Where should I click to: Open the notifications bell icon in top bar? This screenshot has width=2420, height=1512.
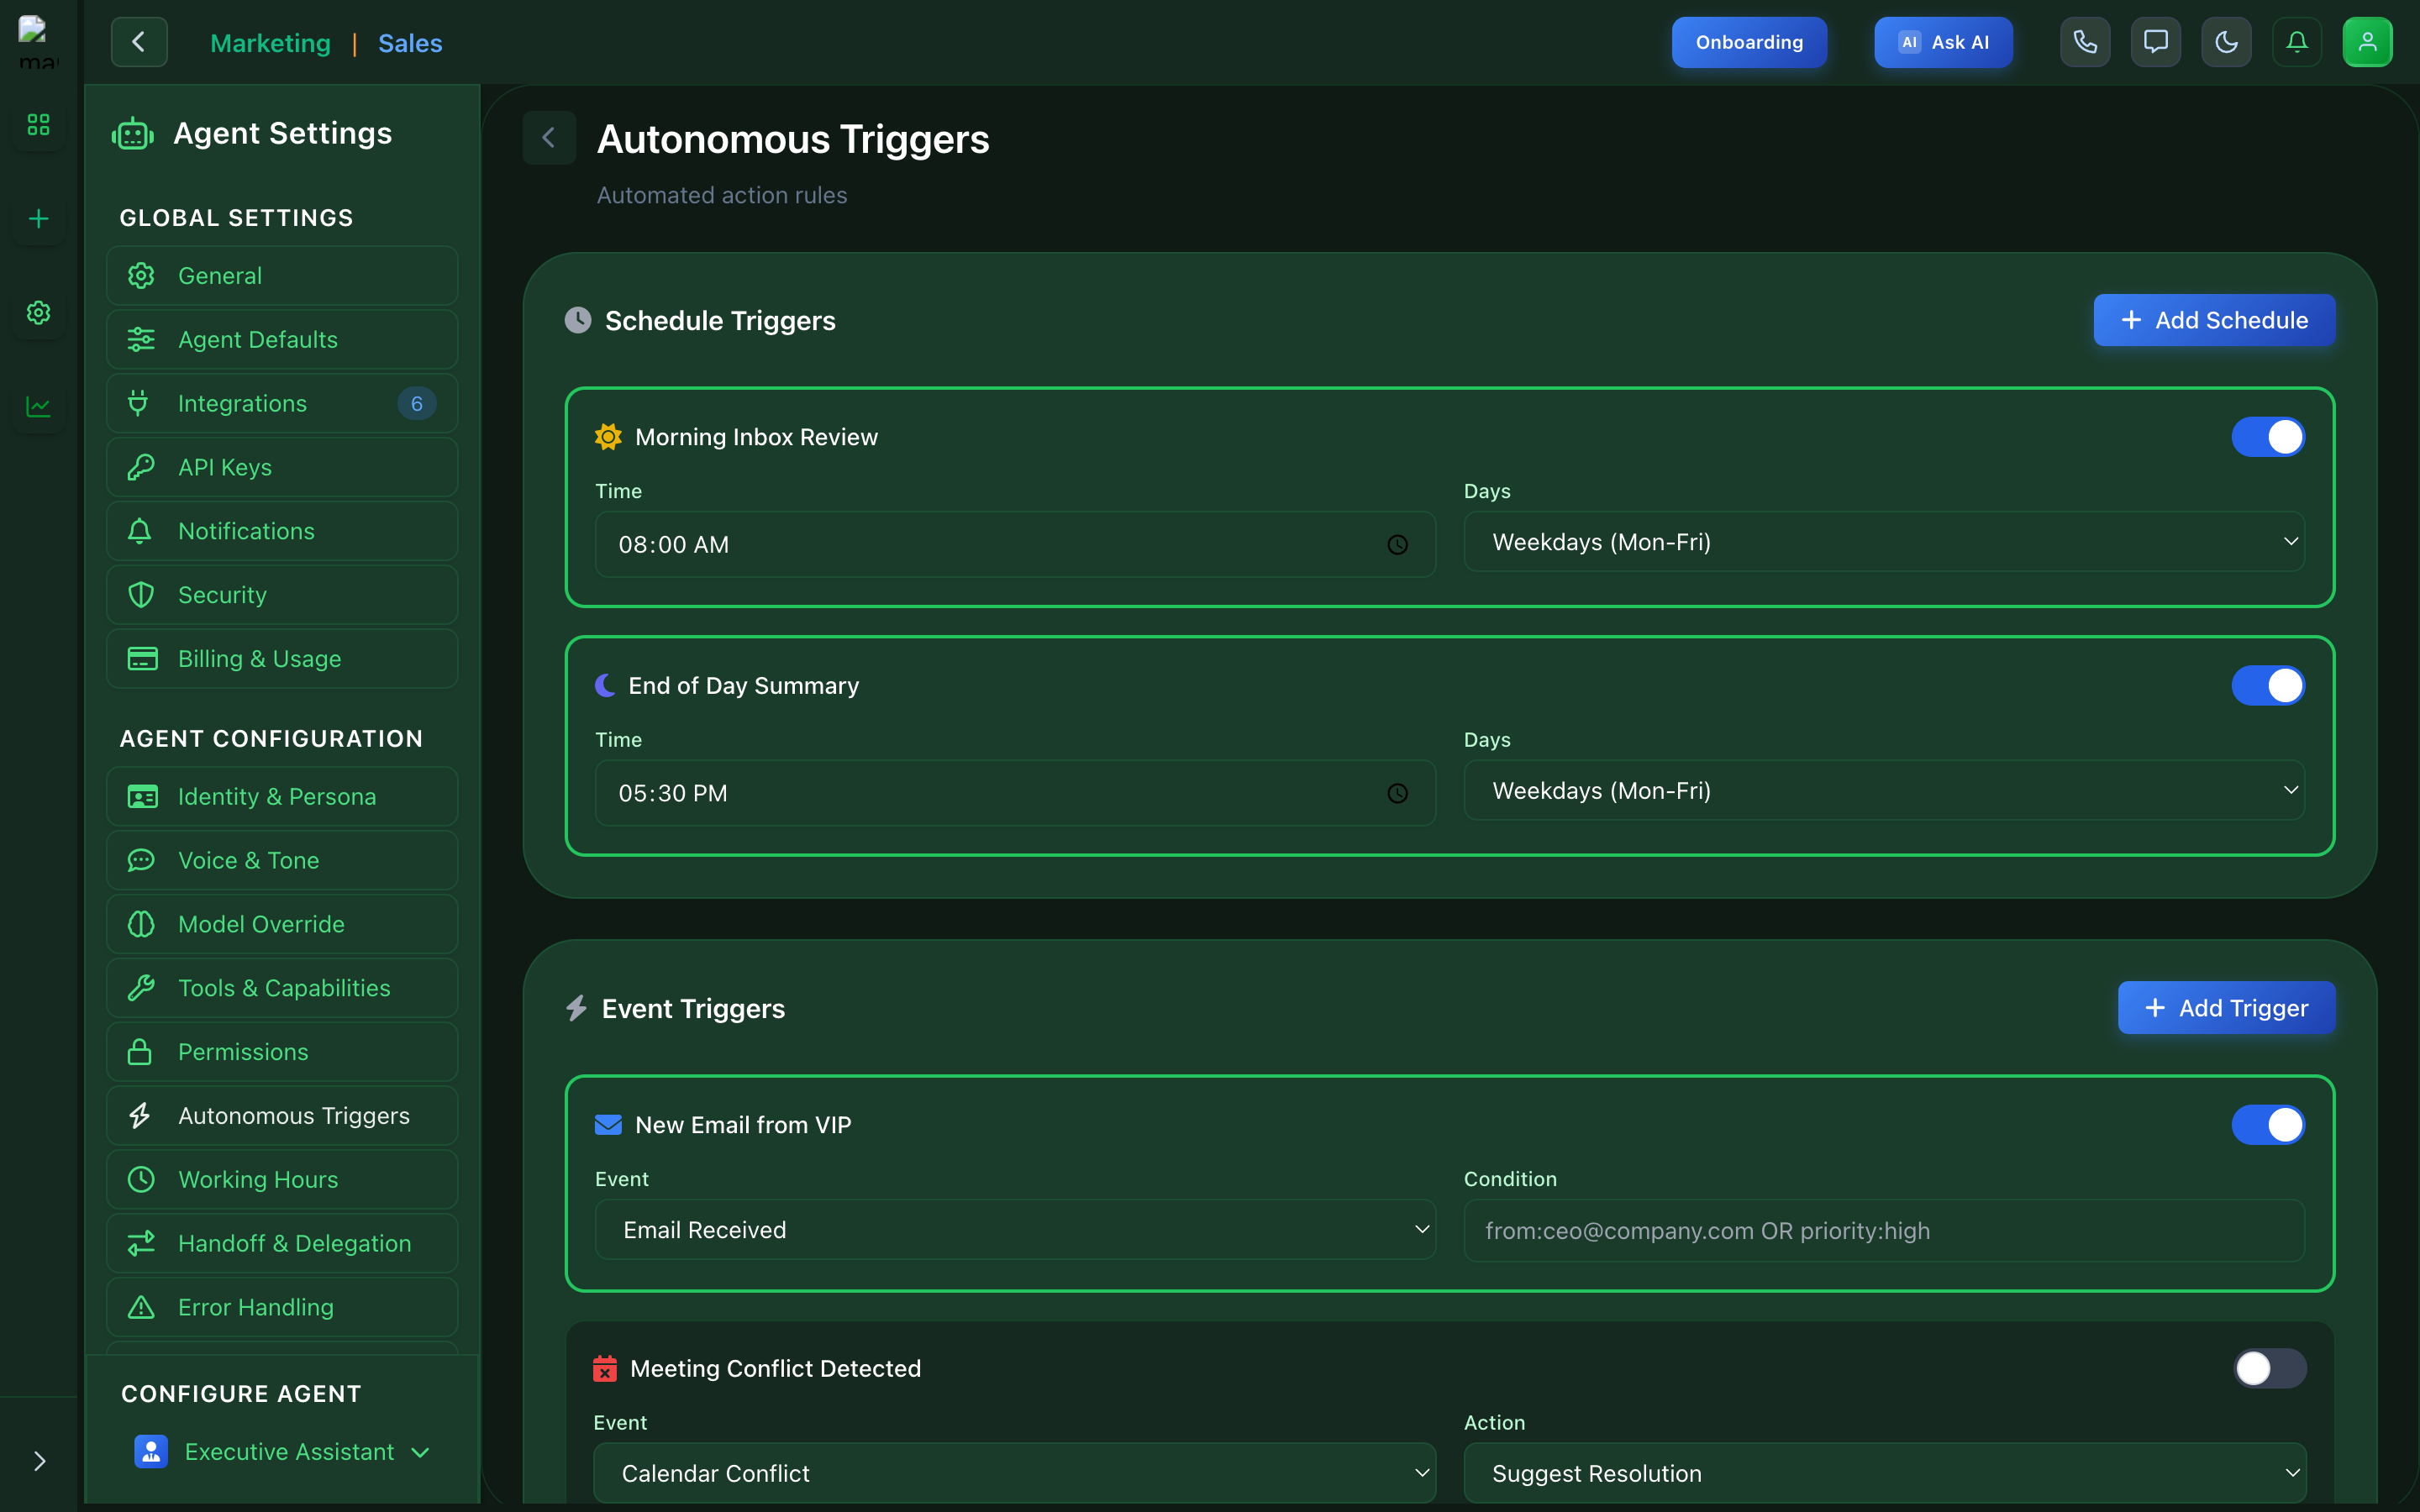click(x=2297, y=42)
